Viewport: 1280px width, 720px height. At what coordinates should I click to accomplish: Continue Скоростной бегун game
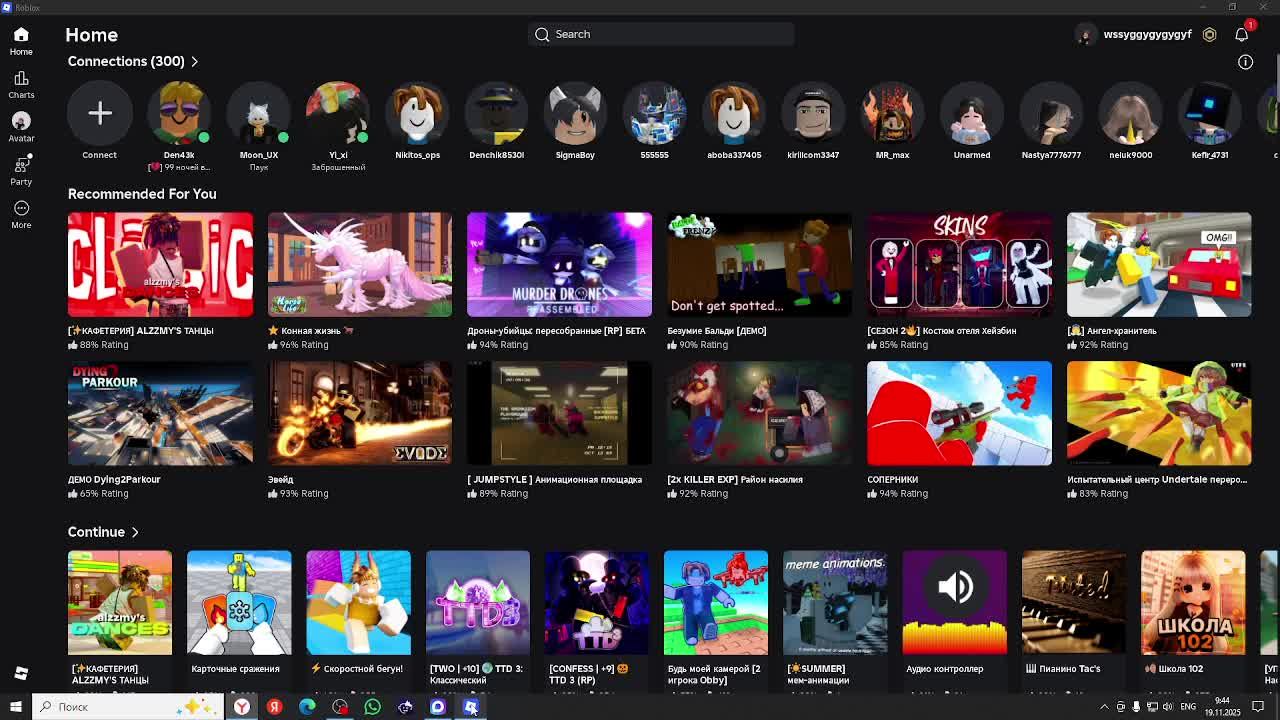point(358,602)
